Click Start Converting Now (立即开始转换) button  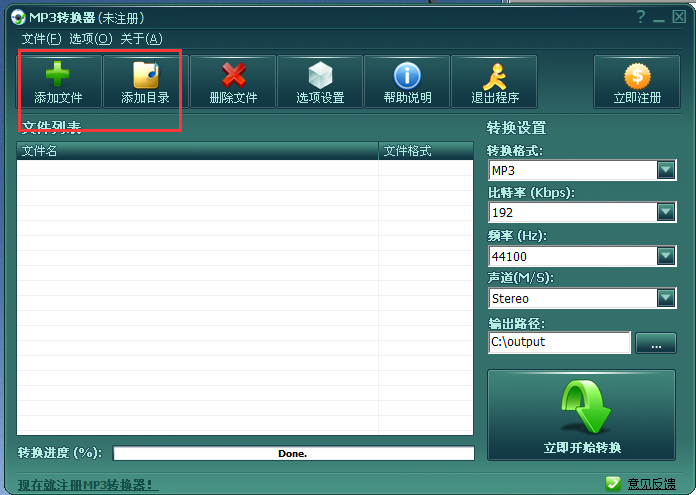pyautogui.click(x=581, y=415)
